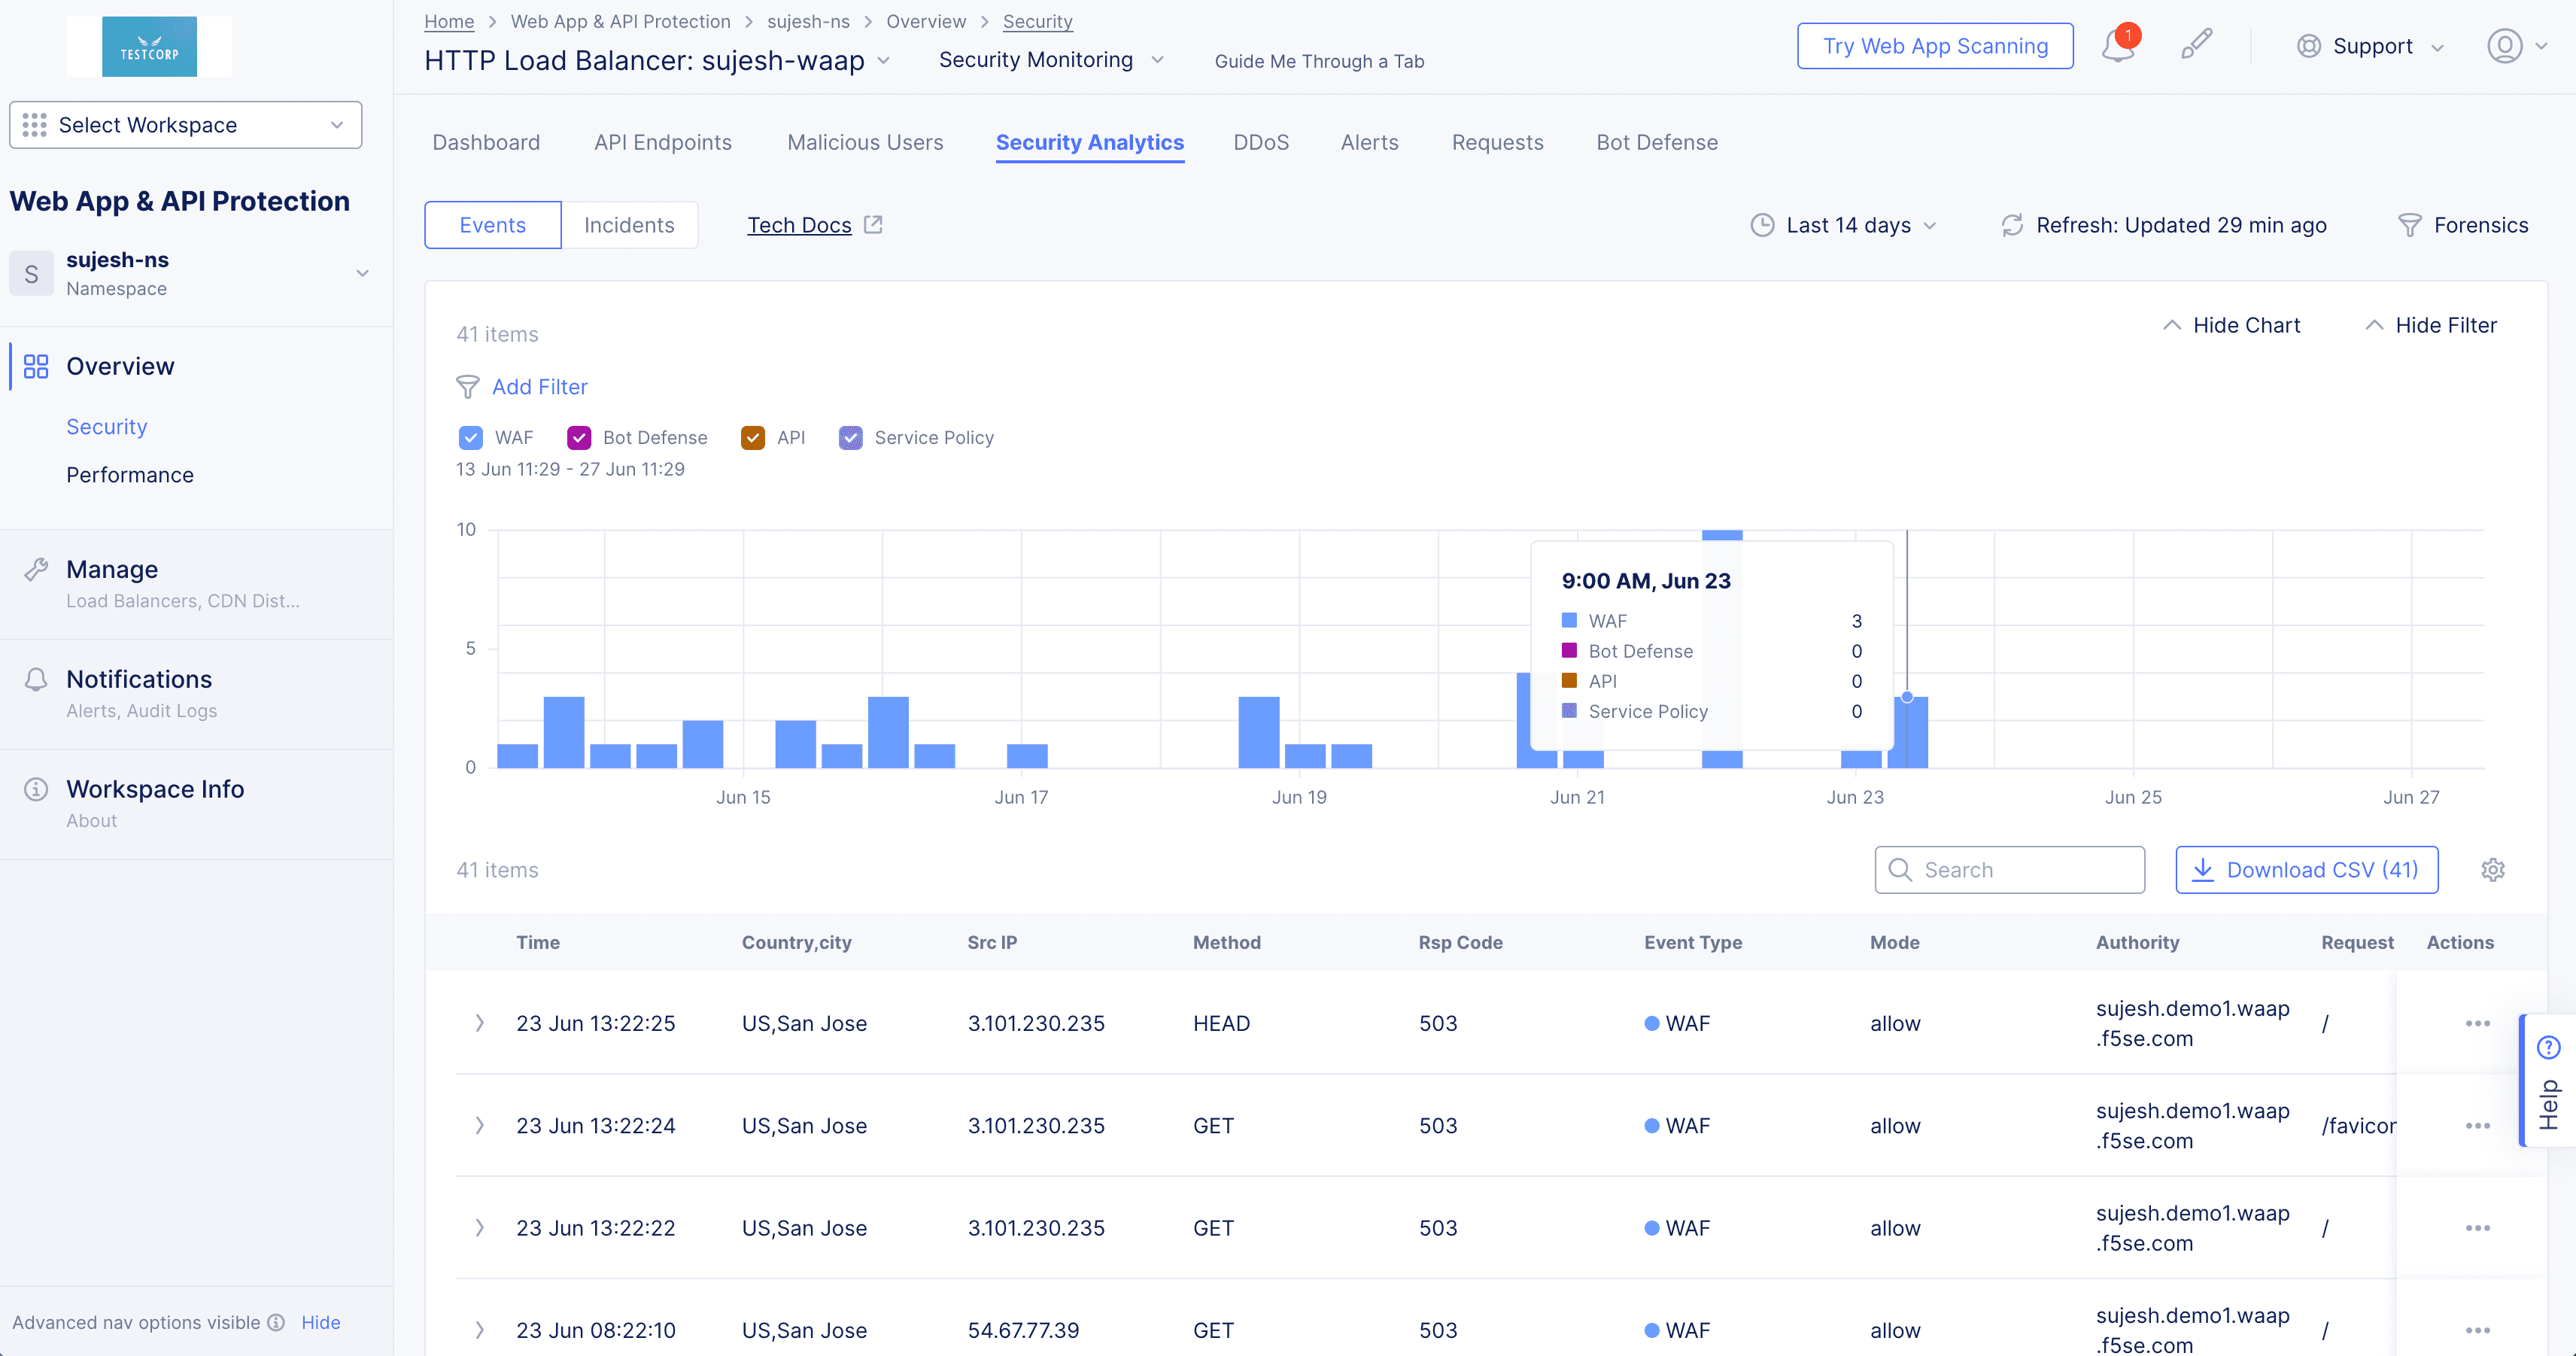
Task: Click the search magnifier icon
Action: [x=1900, y=870]
